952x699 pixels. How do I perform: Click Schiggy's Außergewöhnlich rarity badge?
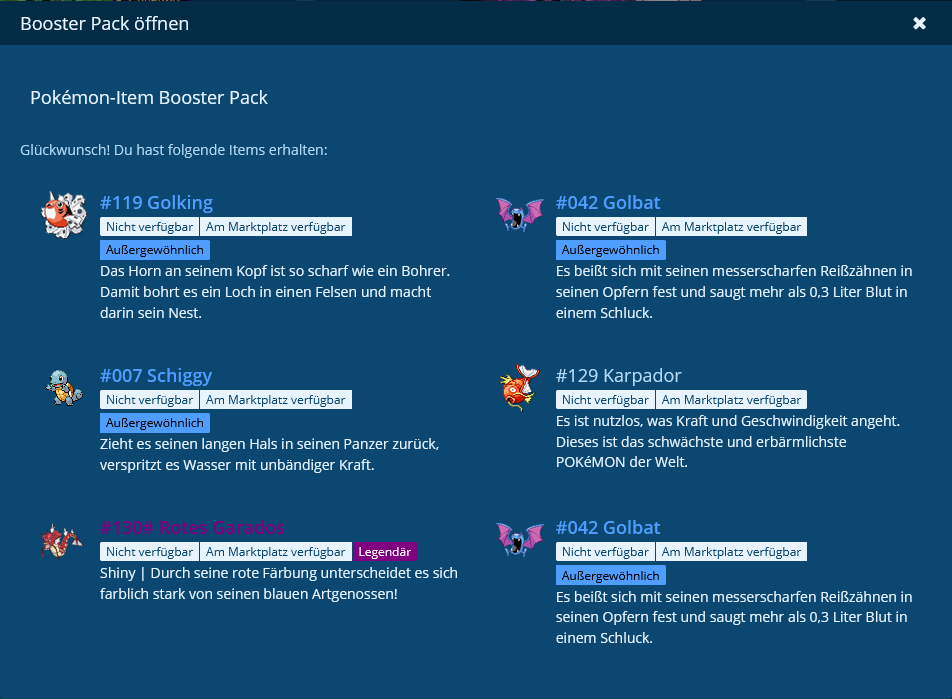point(154,423)
